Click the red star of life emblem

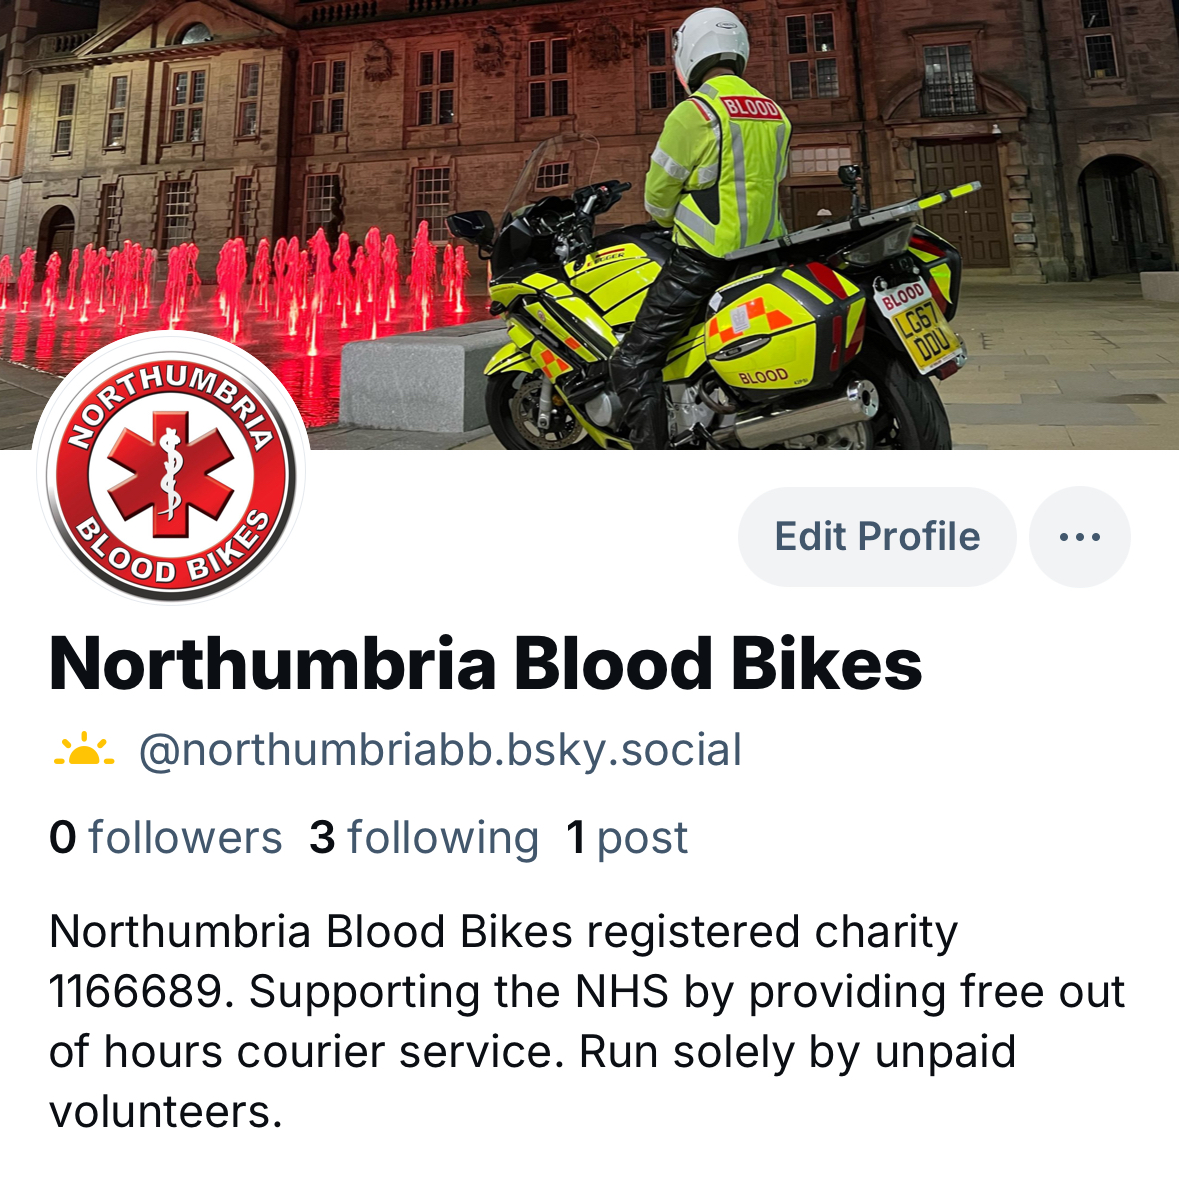tap(171, 474)
